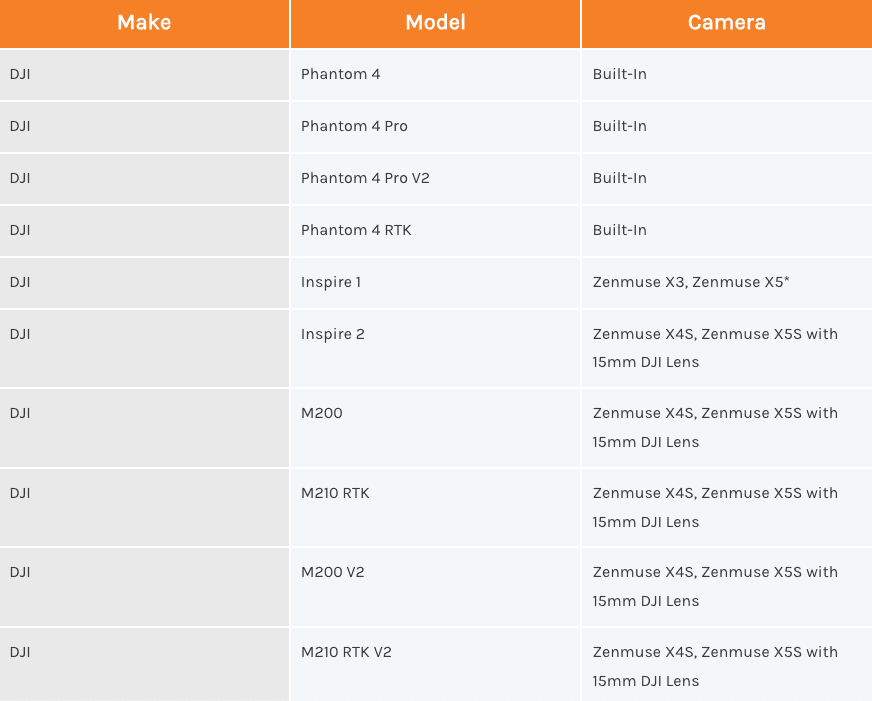Click DJI make in Phantom 4 RTK row
Image resolution: width=872 pixels, height=701 pixels.
coord(144,231)
